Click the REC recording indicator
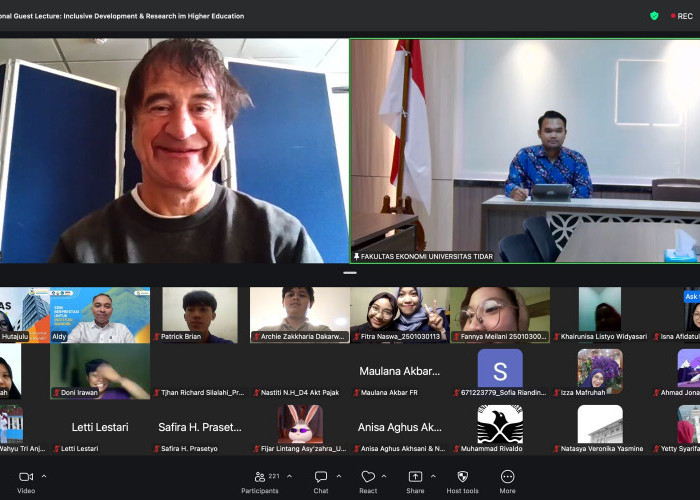The height and width of the screenshot is (500, 700). [x=682, y=16]
